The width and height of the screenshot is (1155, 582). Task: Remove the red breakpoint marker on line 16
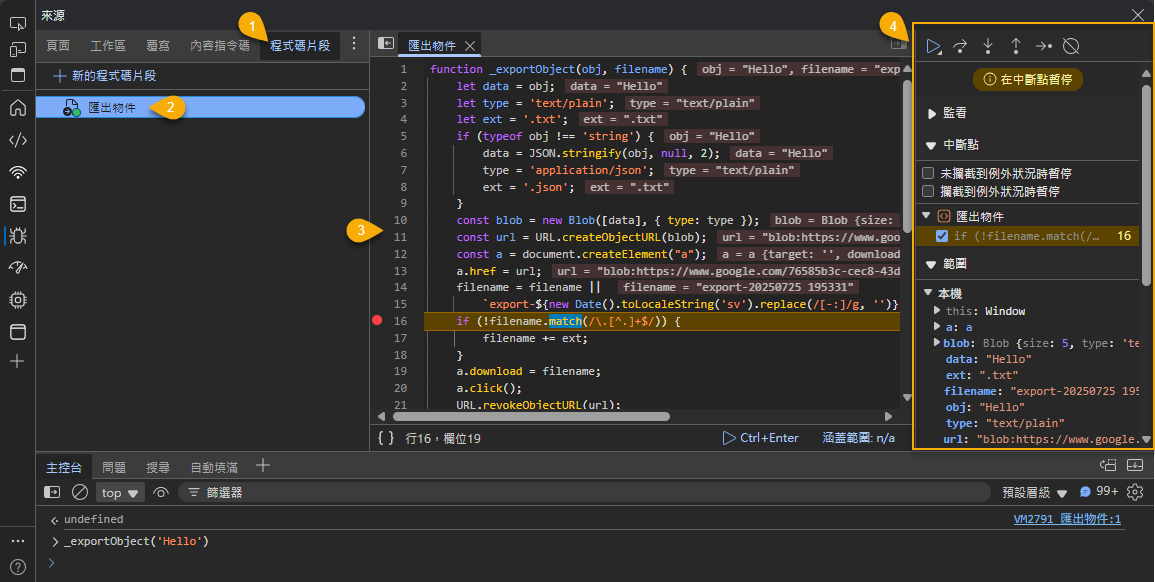click(x=377, y=321)
